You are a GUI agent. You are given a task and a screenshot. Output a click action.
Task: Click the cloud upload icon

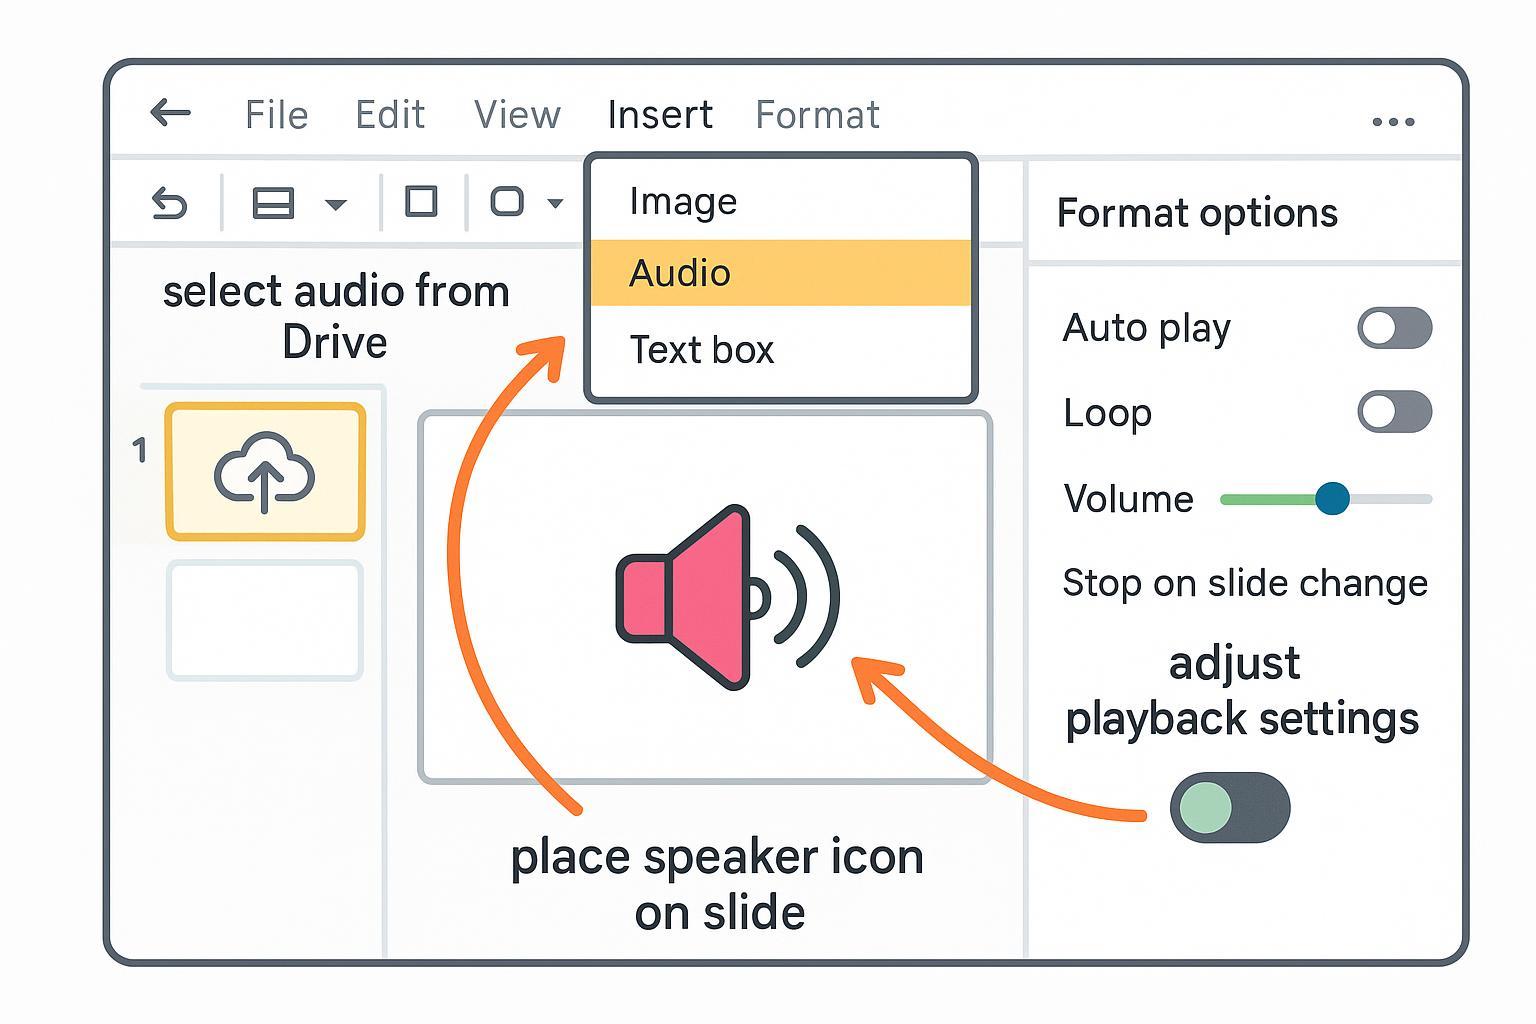click(x=265, y=472)
